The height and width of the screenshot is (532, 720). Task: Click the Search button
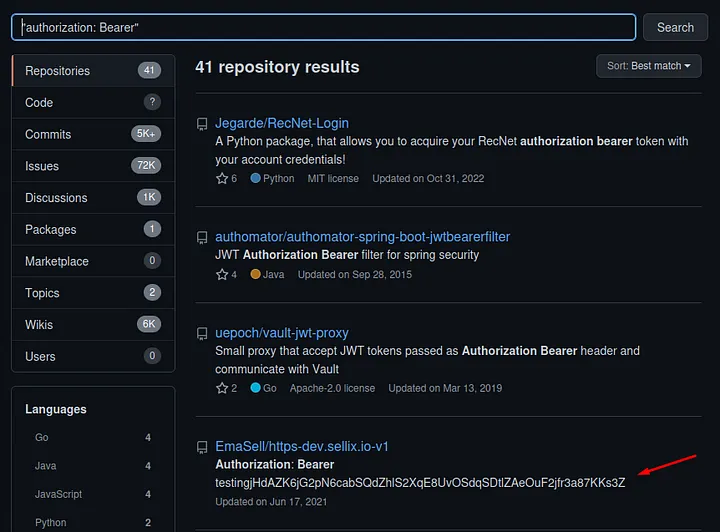click(675, 28)
